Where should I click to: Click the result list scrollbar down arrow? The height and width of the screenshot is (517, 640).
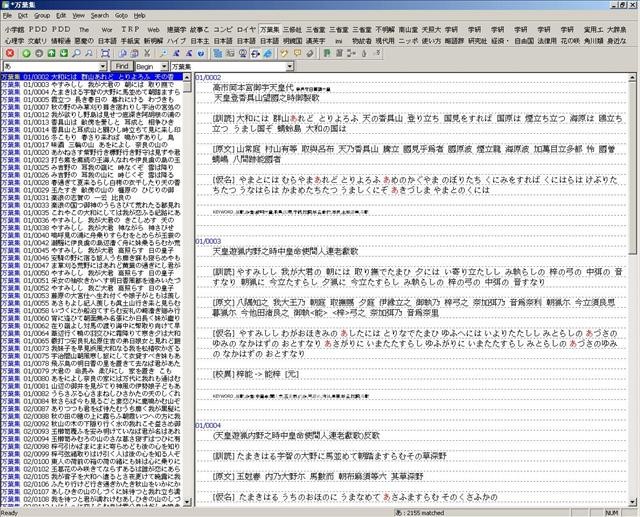pyautogui.click(x=187, y=502)
